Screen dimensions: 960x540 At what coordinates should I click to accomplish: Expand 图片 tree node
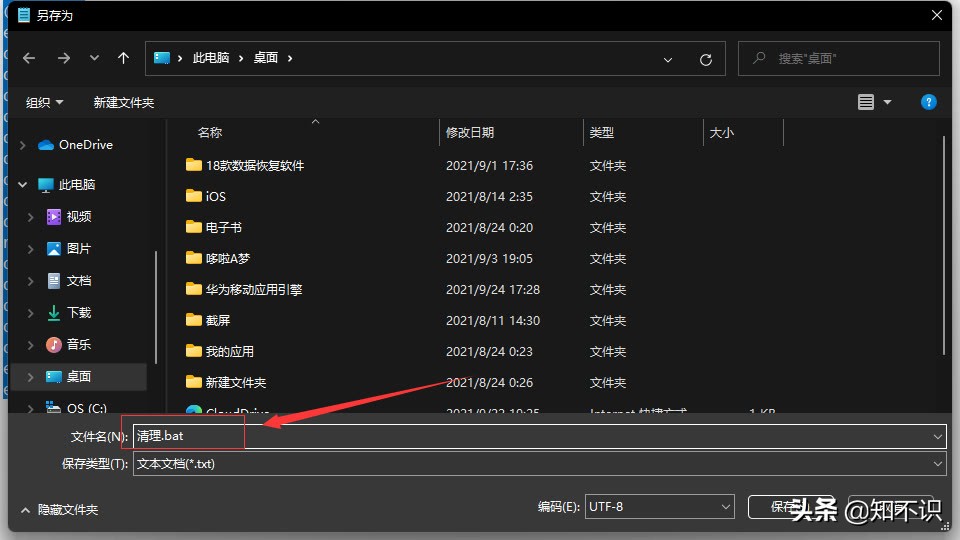pyautogui.click(x=31, y=249)
